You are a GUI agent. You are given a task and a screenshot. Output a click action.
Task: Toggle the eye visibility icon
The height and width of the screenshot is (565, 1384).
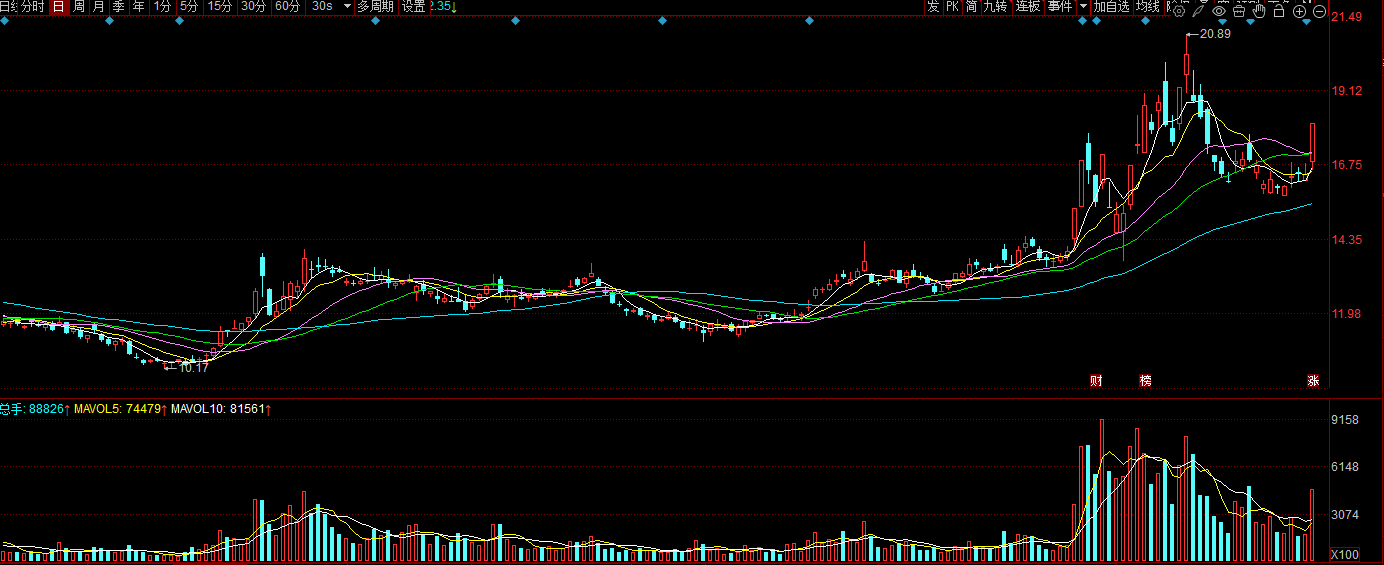(1218, 11)
